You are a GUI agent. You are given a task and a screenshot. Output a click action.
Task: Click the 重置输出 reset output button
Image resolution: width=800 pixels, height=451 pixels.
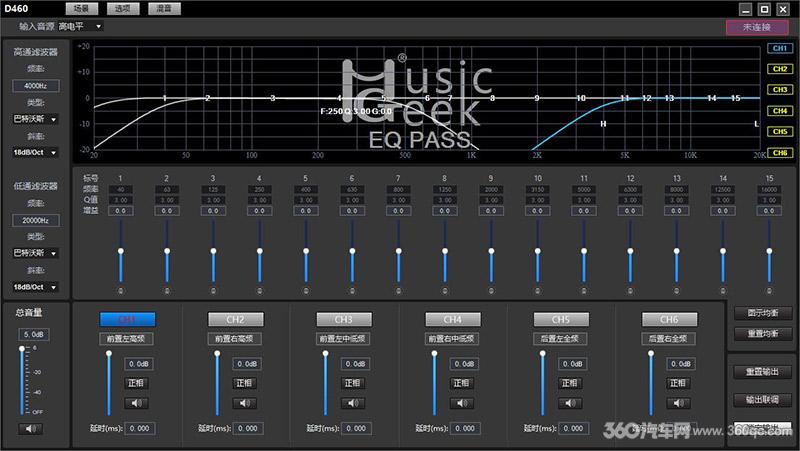tap(763, 372)
